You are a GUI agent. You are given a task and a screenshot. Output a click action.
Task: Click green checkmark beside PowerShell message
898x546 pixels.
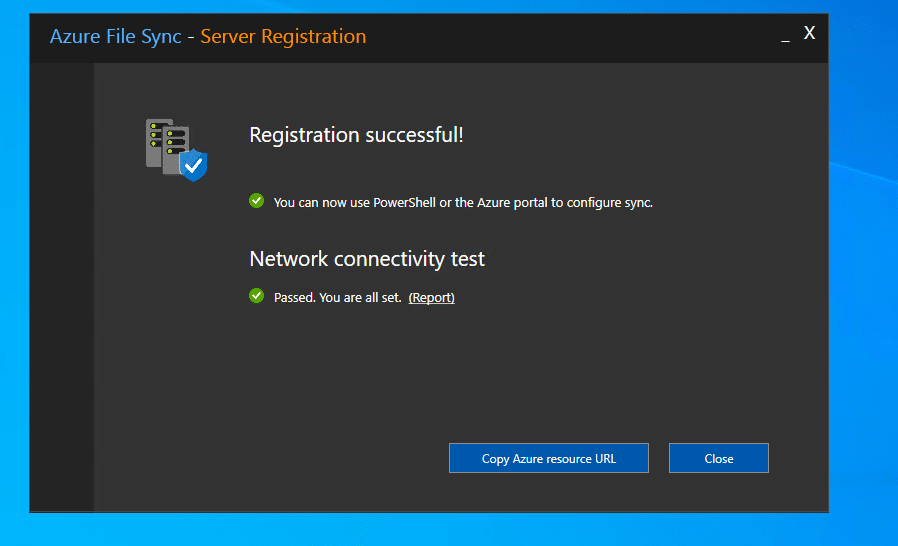click(257, 201)
